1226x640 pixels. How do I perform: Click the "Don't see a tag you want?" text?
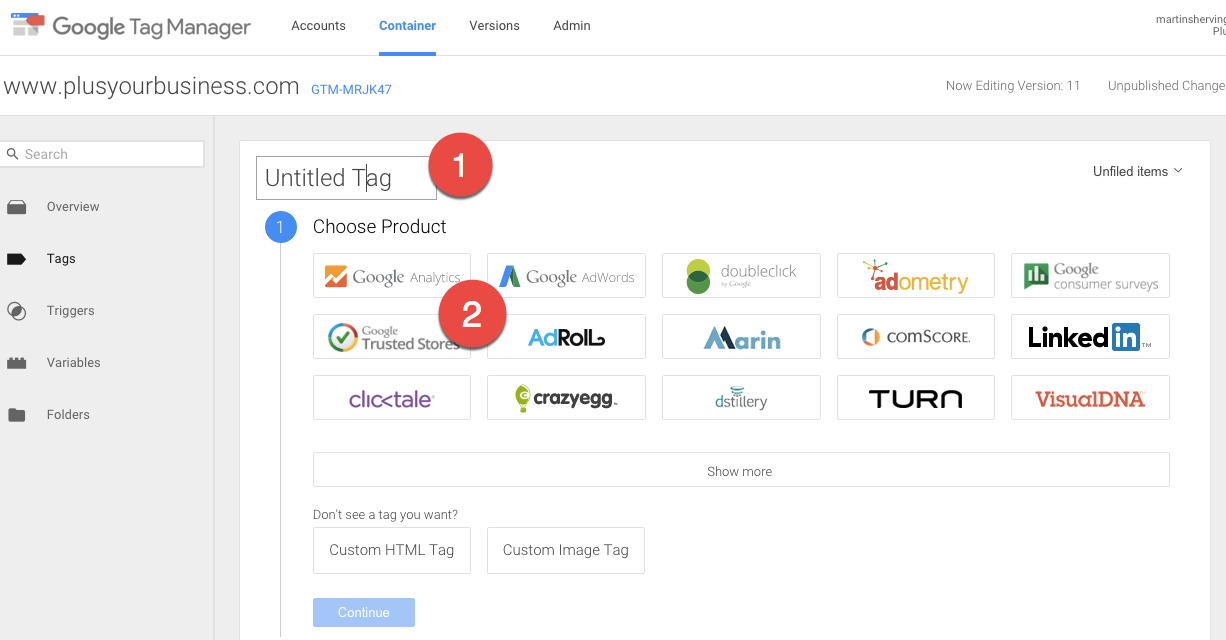click(385, 515)
